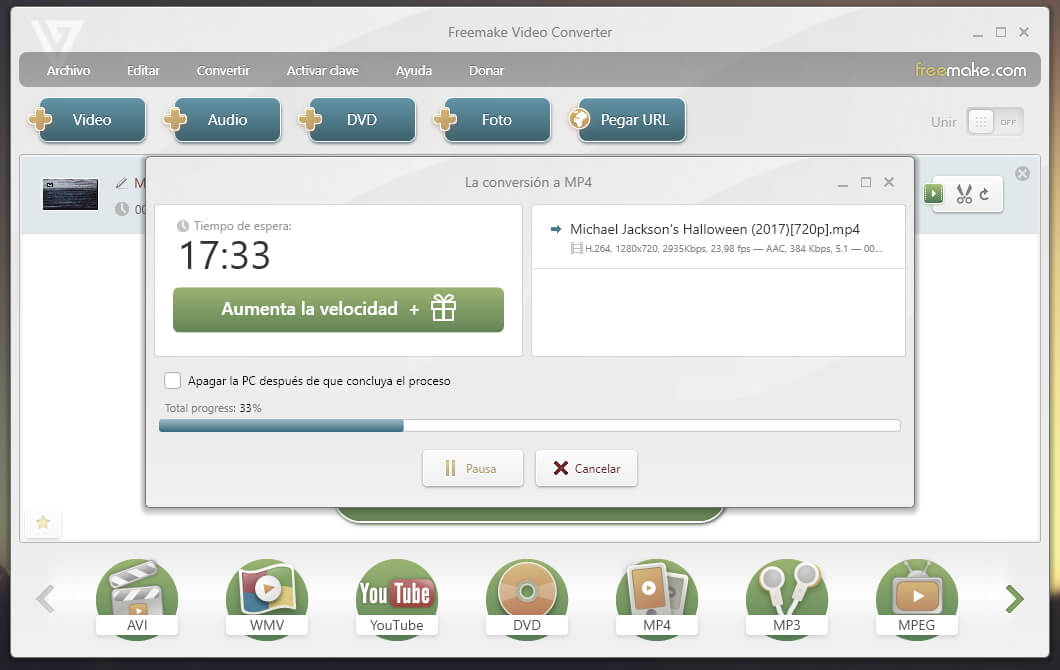Close the Freemake Video Converter window
The width and height of the screenshot is (1060, 670).
tap(1024, 32)
